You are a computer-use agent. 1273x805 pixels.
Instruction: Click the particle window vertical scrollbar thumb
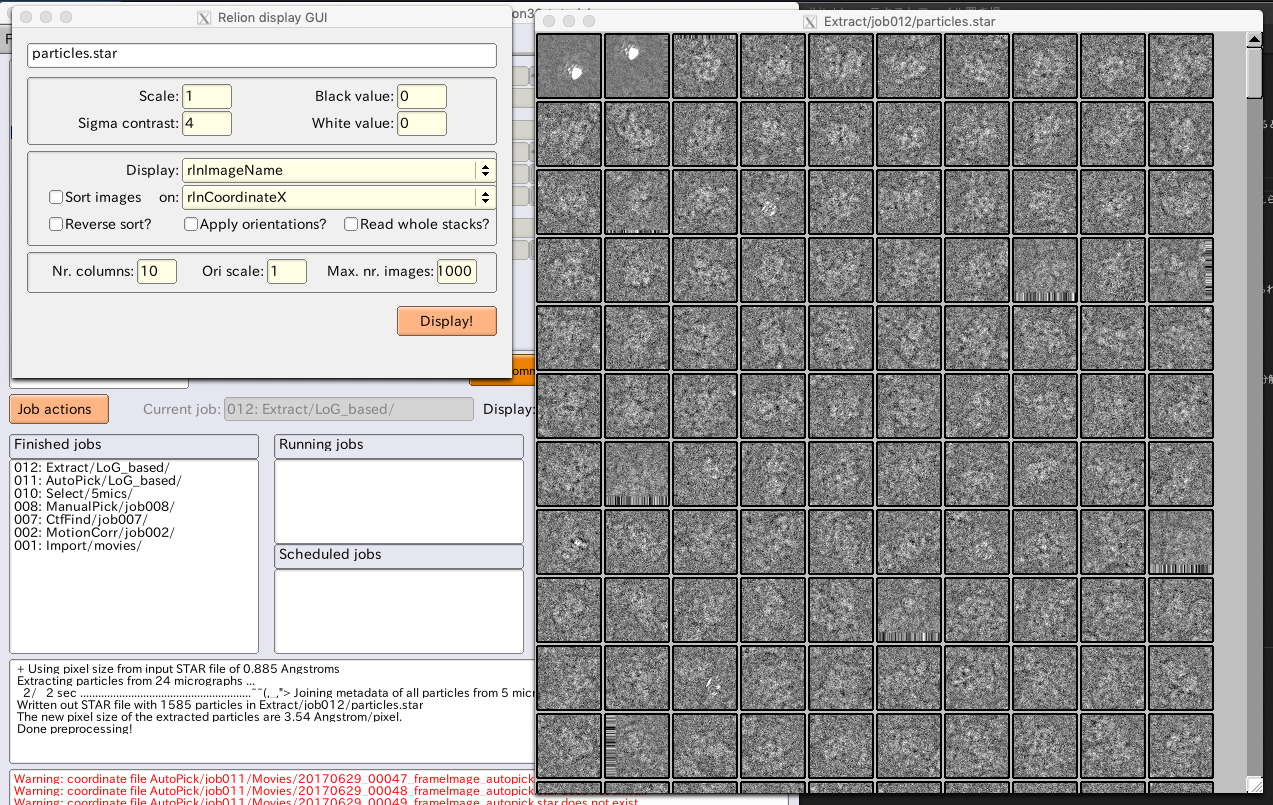[1254, 73]
